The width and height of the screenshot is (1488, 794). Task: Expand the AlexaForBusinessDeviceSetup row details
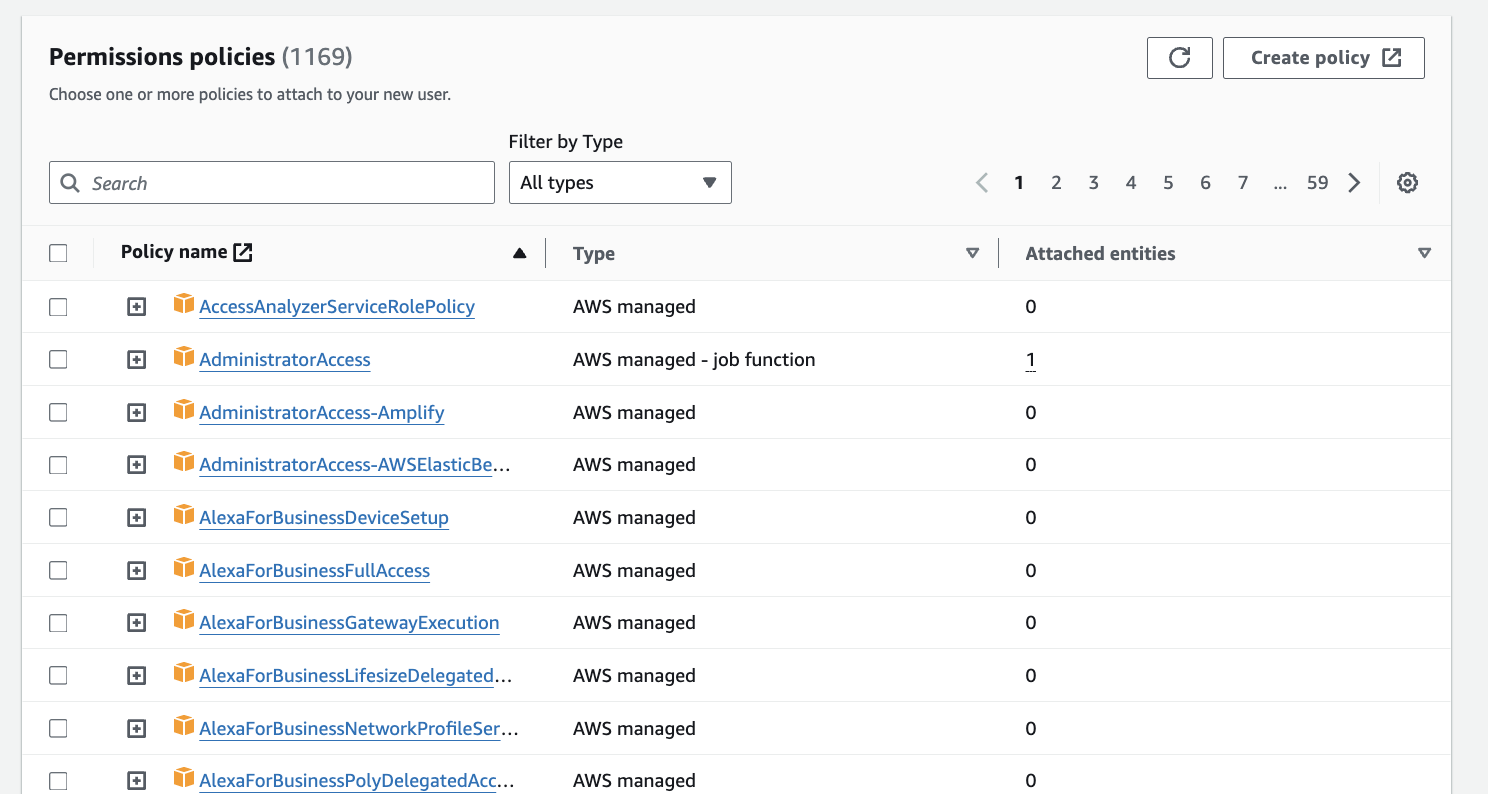[137, 518]
